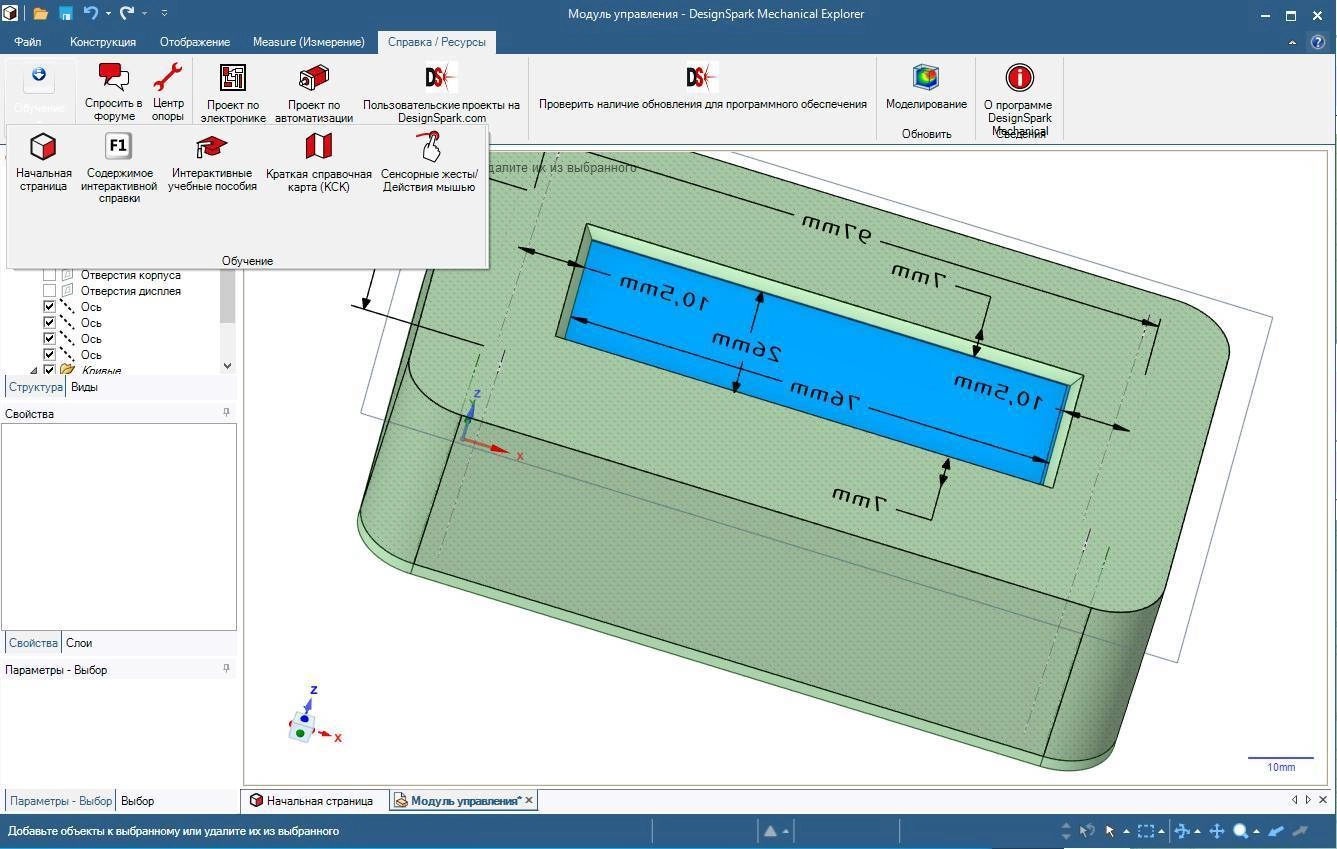Click the help question mark icon
The width and height of the screenshot is (1337, 849).
coord(1318,42)
